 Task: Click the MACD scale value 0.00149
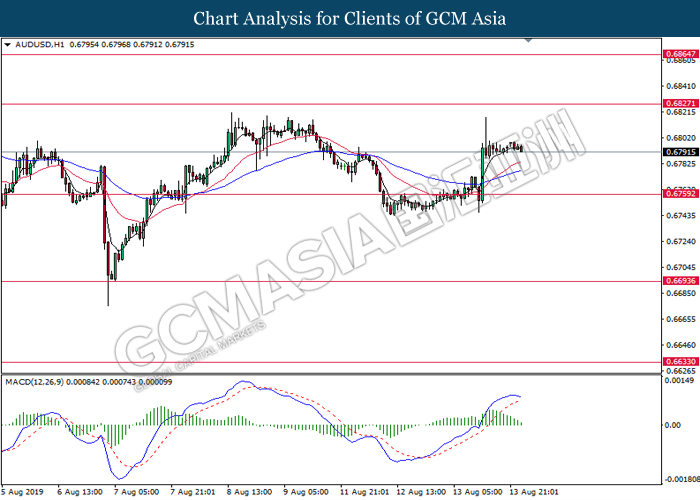(x=679, y=380)
